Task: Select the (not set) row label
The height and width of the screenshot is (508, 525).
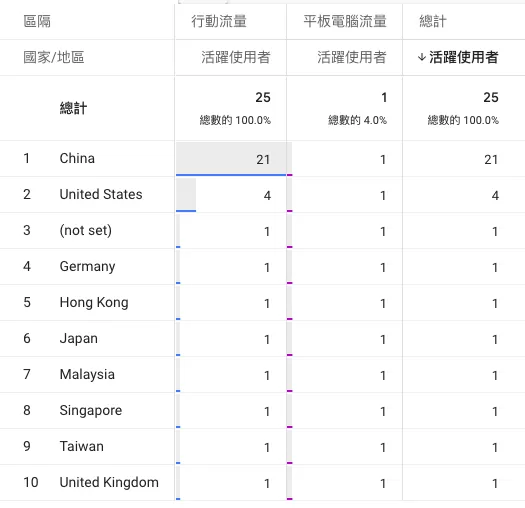Action: pyautogui.click(x=86, y=230)
